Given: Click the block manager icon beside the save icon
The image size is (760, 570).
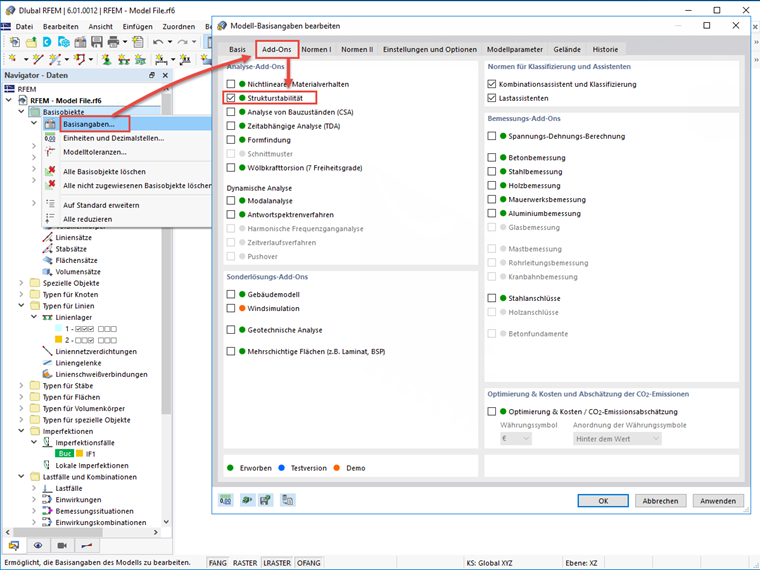Looking at the screenshot, I should click(x=80, y=42).
